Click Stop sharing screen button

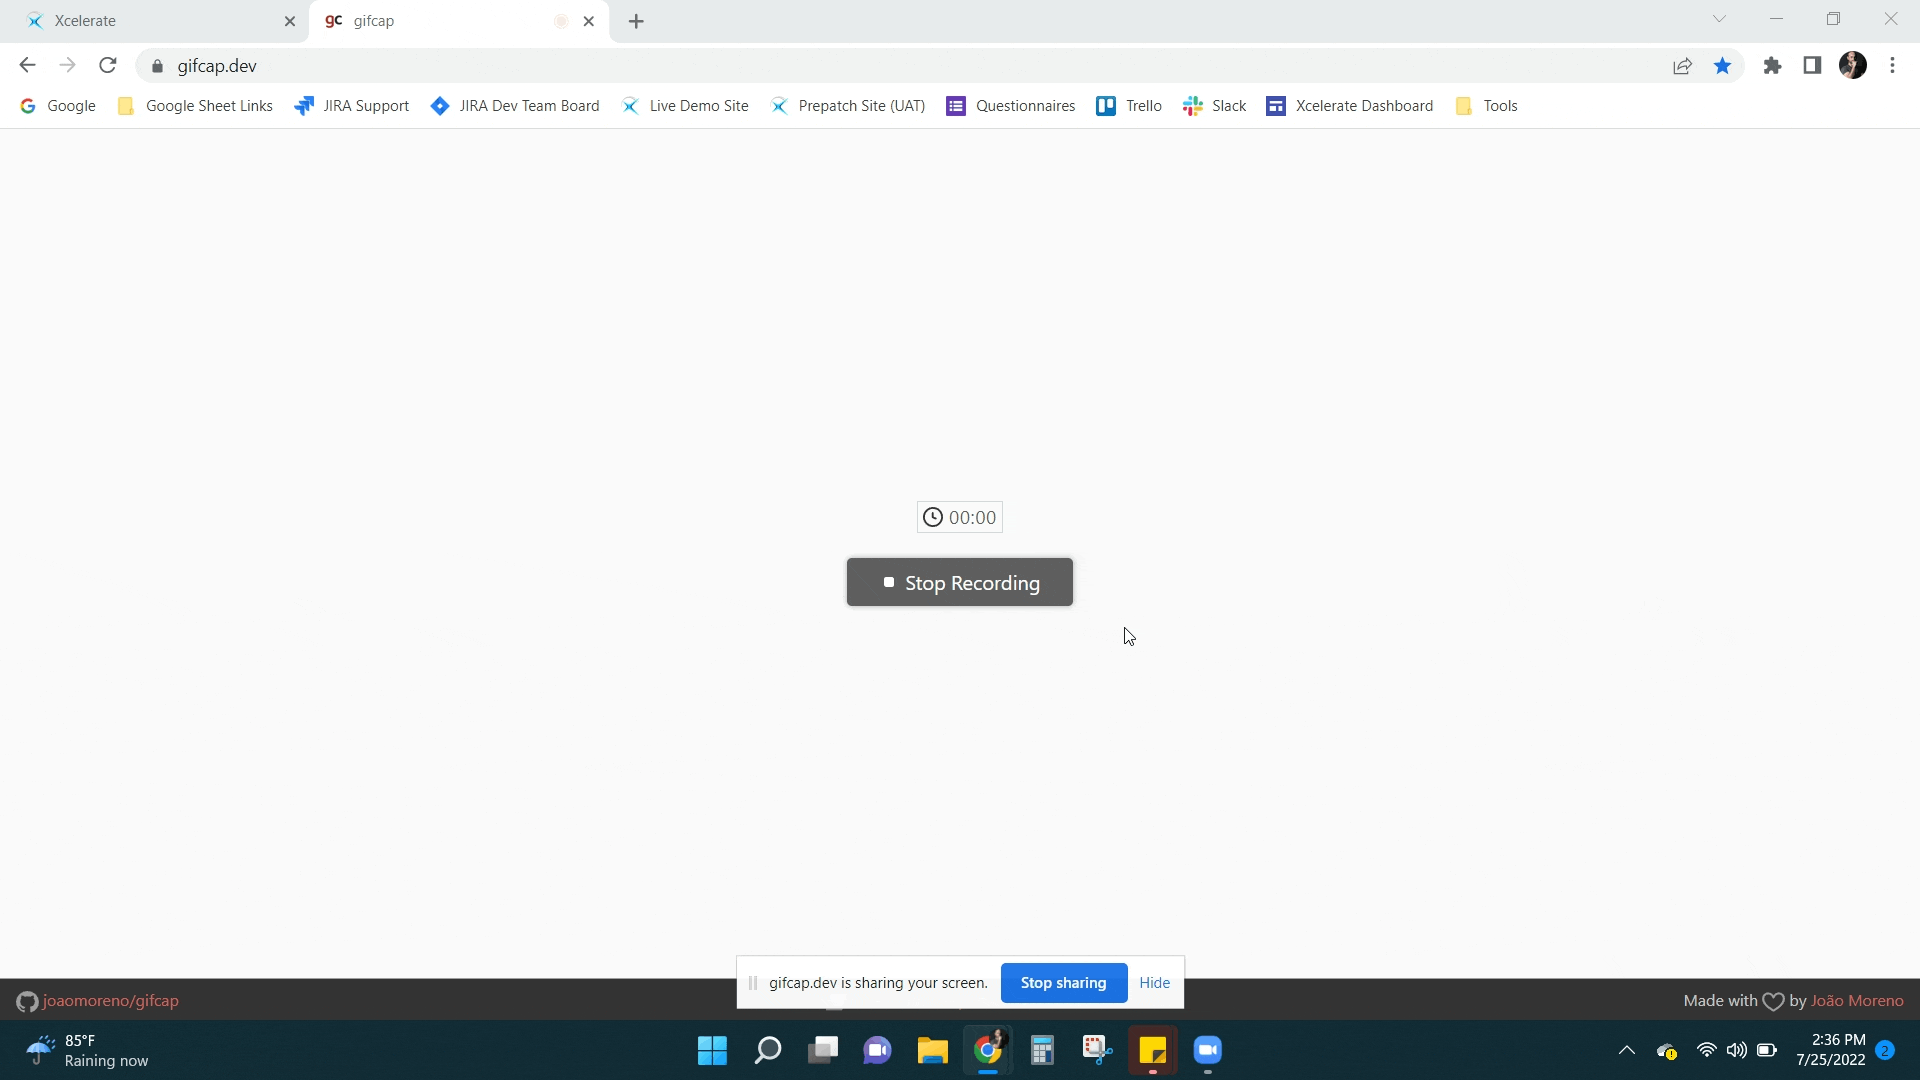coord(1064,982)
